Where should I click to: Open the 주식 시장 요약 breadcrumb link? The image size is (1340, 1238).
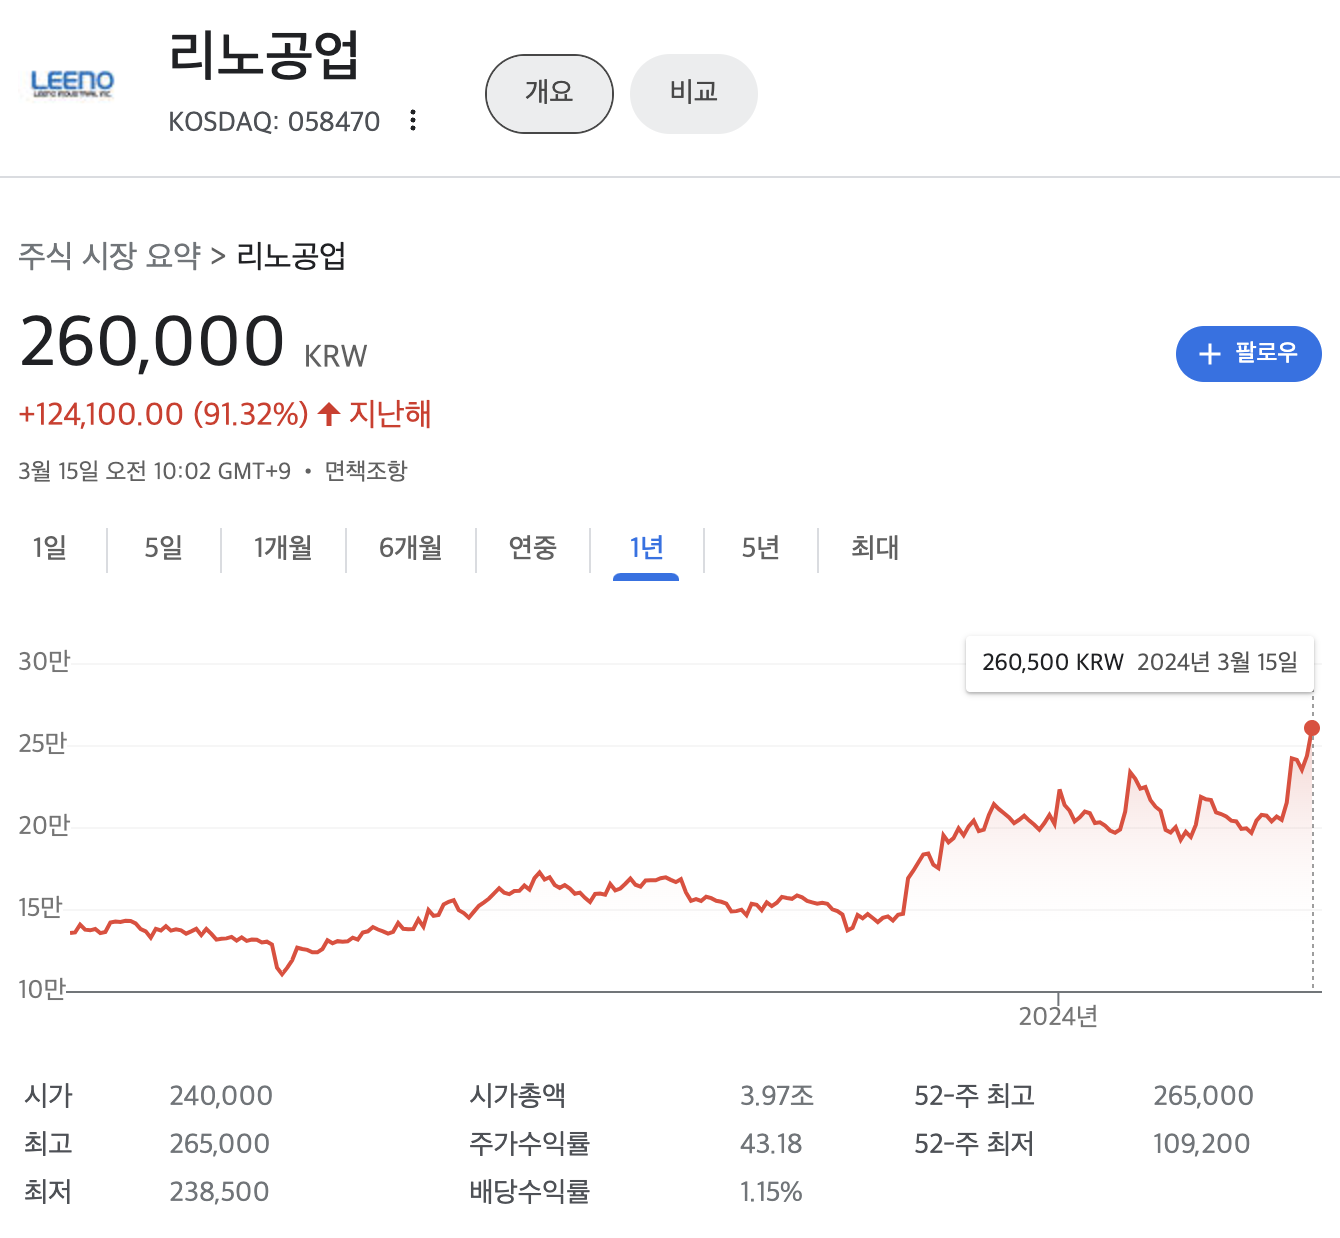(x=110, y=256)
